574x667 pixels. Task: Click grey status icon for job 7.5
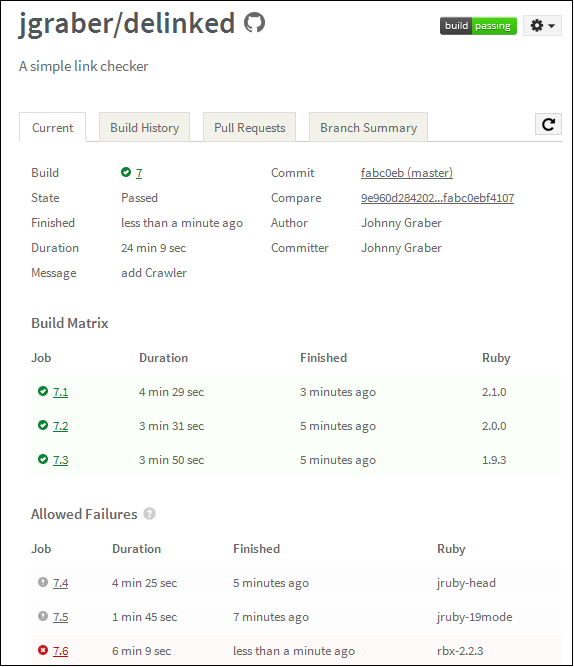[x=43, y=616]
